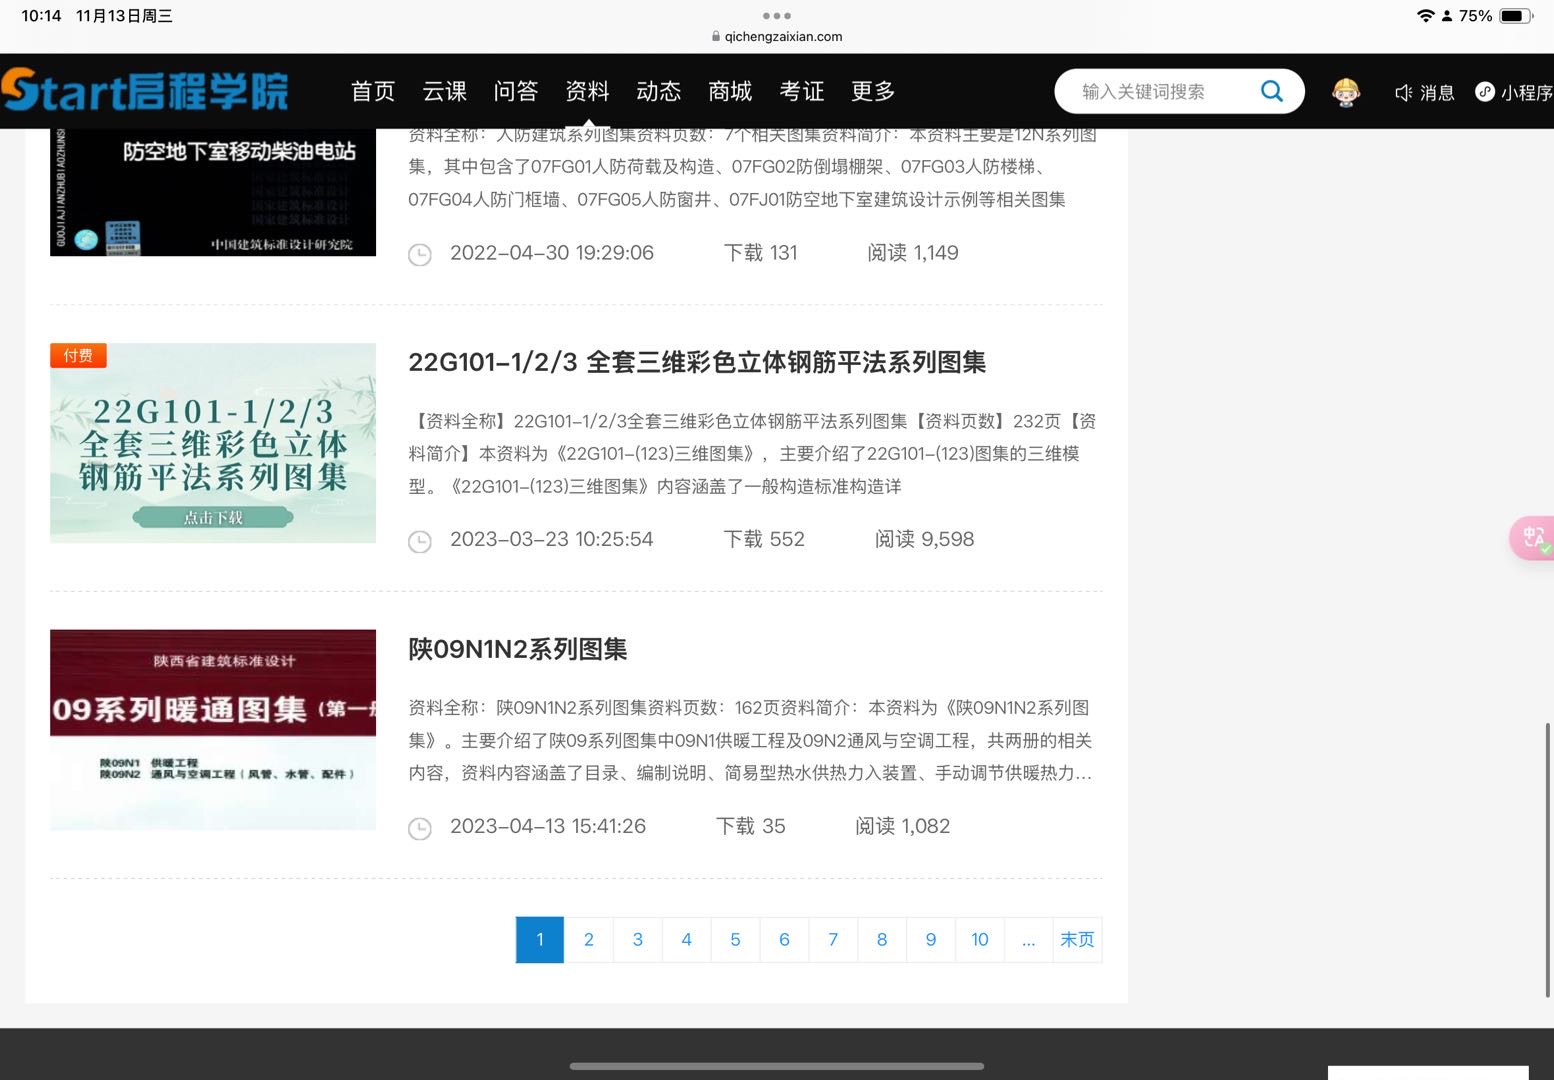The width and height of the screenshot is (1554, 1080).
Task: Jump to 末页 last page
Action: click(1078, 939)
